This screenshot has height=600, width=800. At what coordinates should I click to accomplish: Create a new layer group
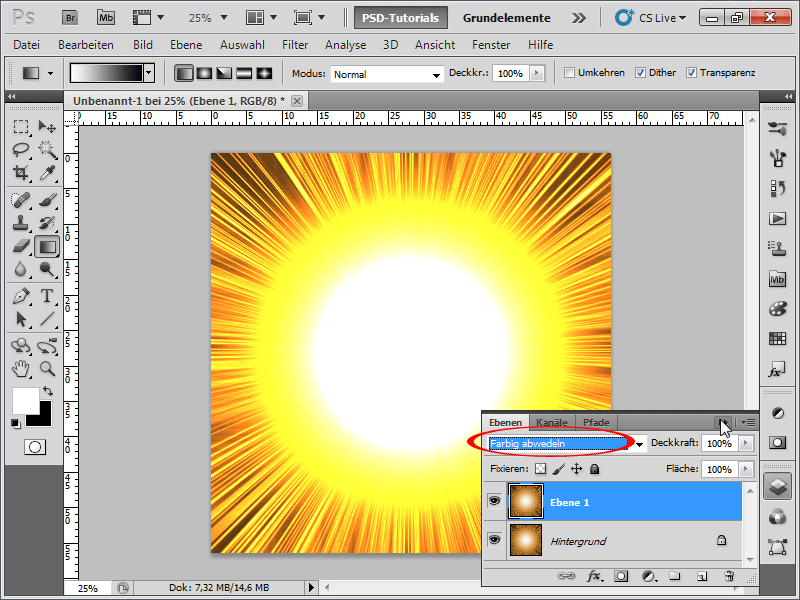coord(675,576)
